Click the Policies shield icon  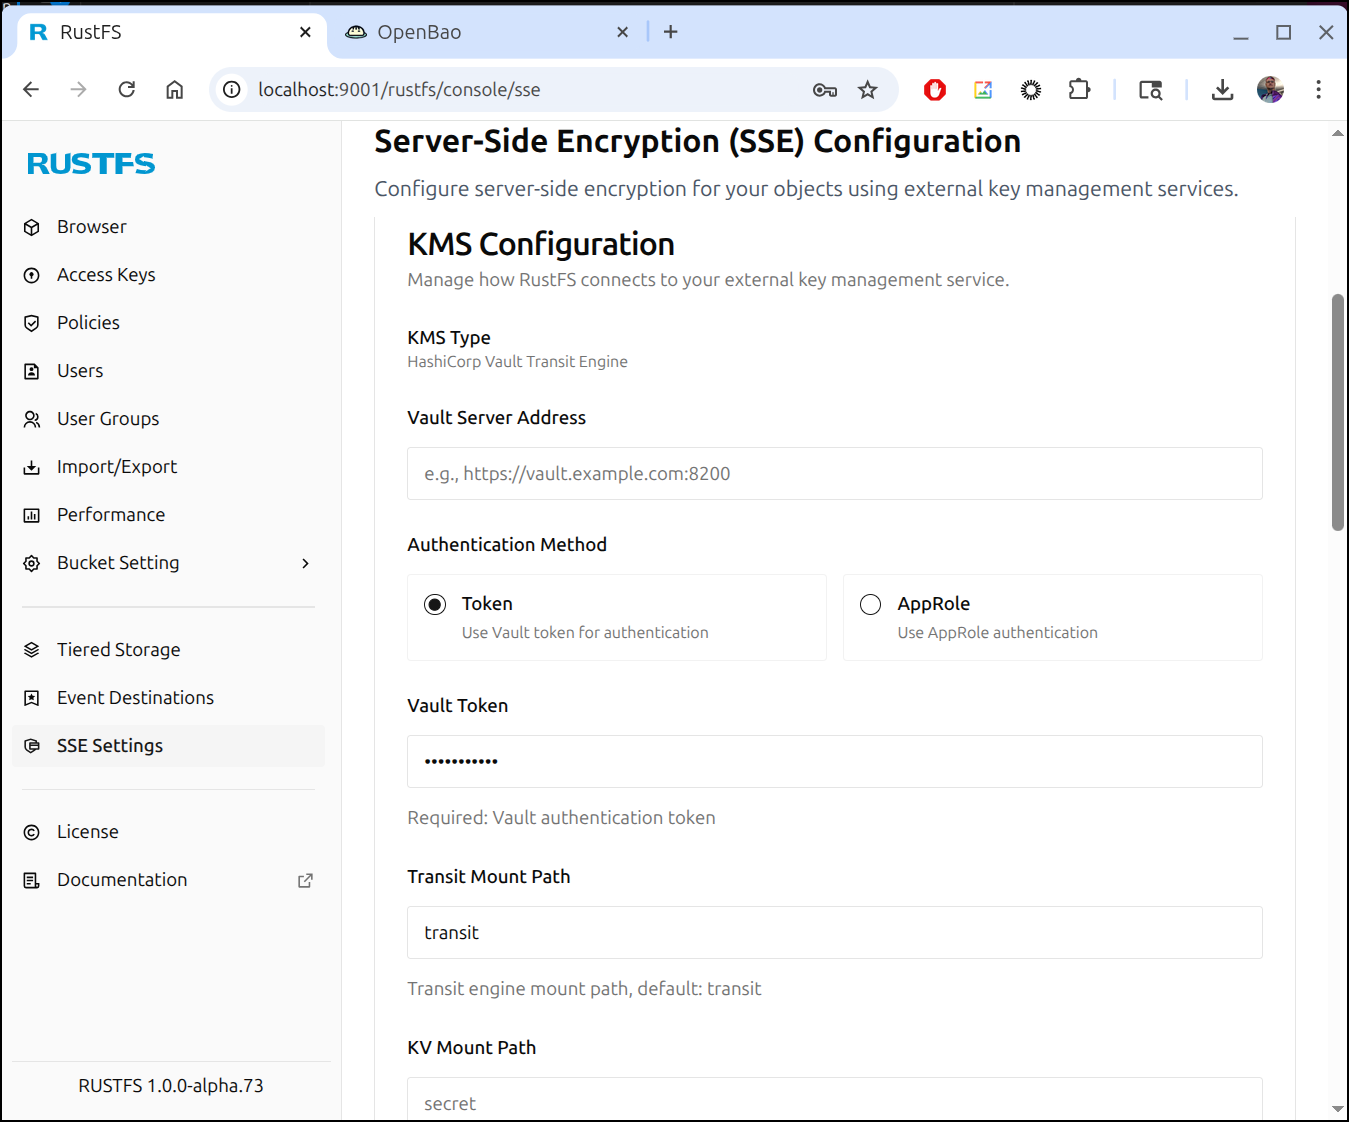pos(32,323)
